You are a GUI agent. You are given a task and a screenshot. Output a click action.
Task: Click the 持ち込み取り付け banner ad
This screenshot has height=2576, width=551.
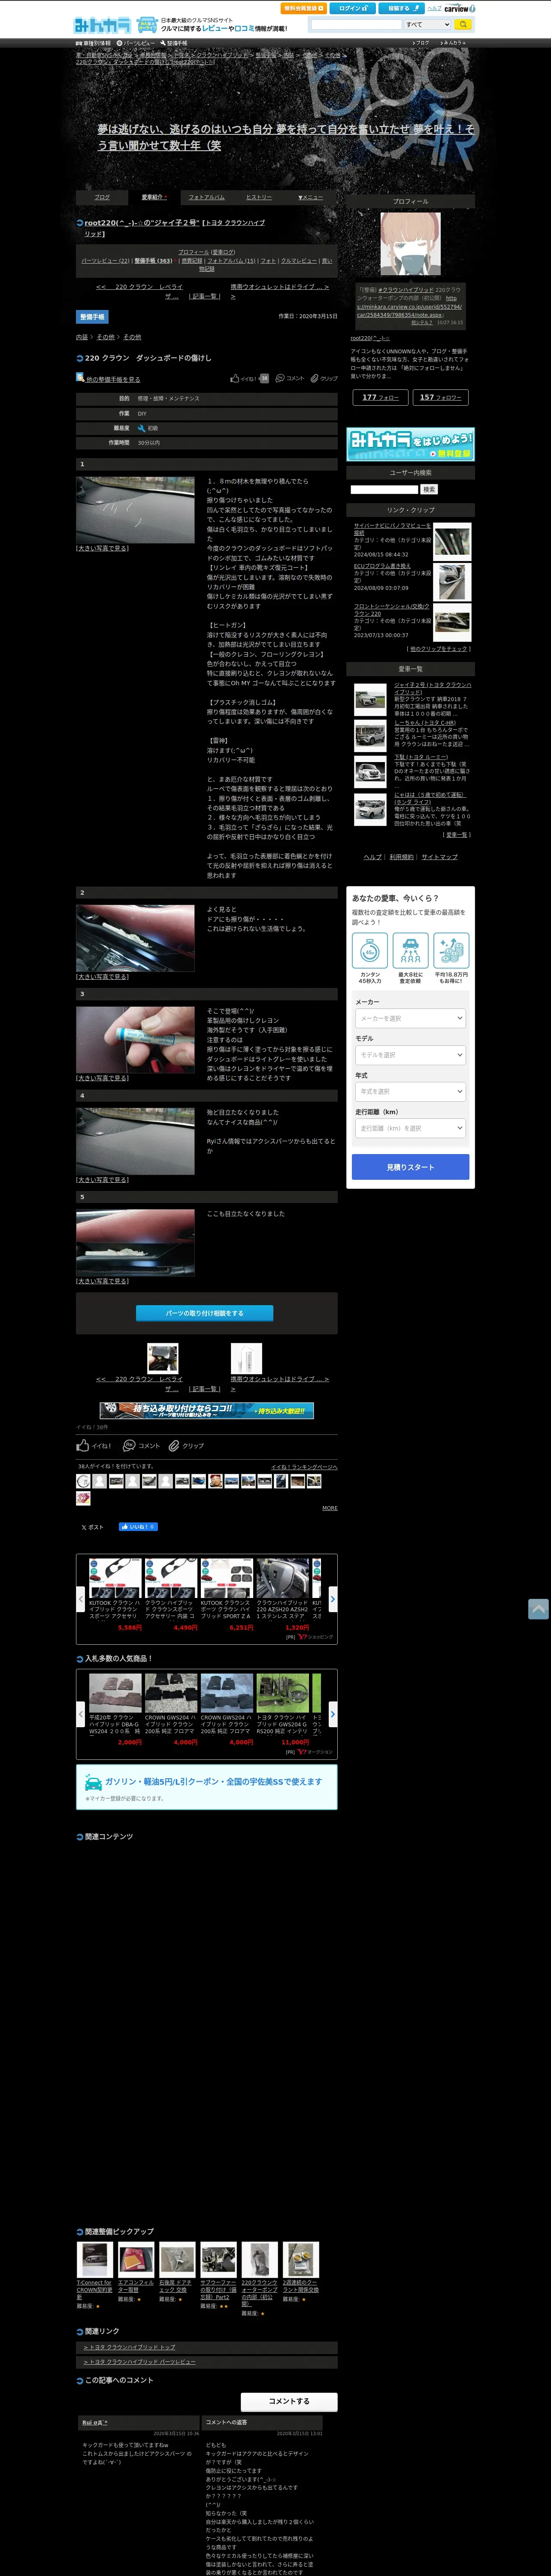tap(206, 1411)
